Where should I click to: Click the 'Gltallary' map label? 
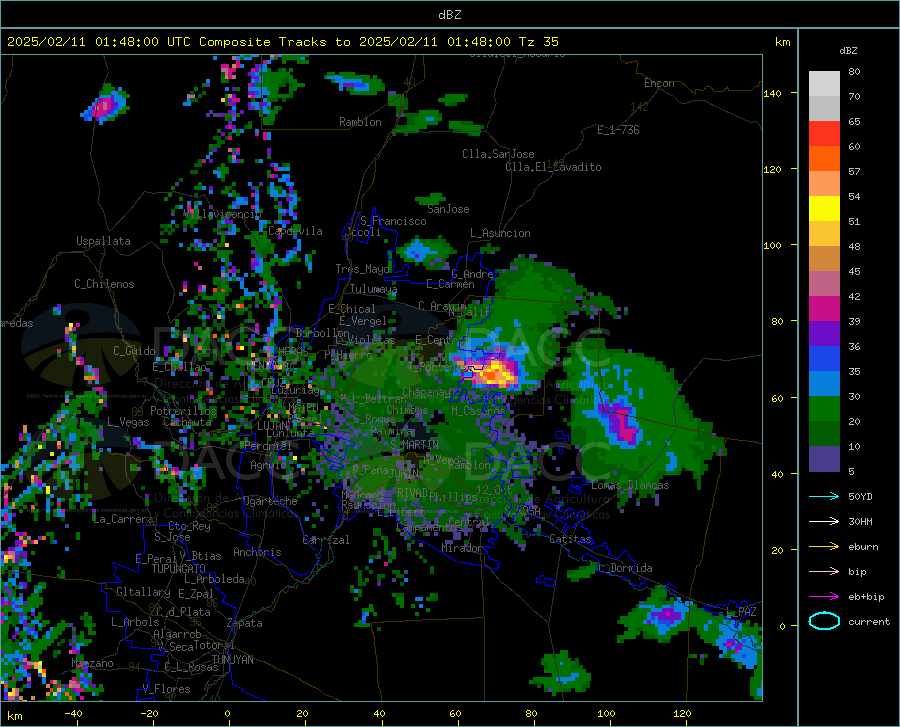(143, 592)
